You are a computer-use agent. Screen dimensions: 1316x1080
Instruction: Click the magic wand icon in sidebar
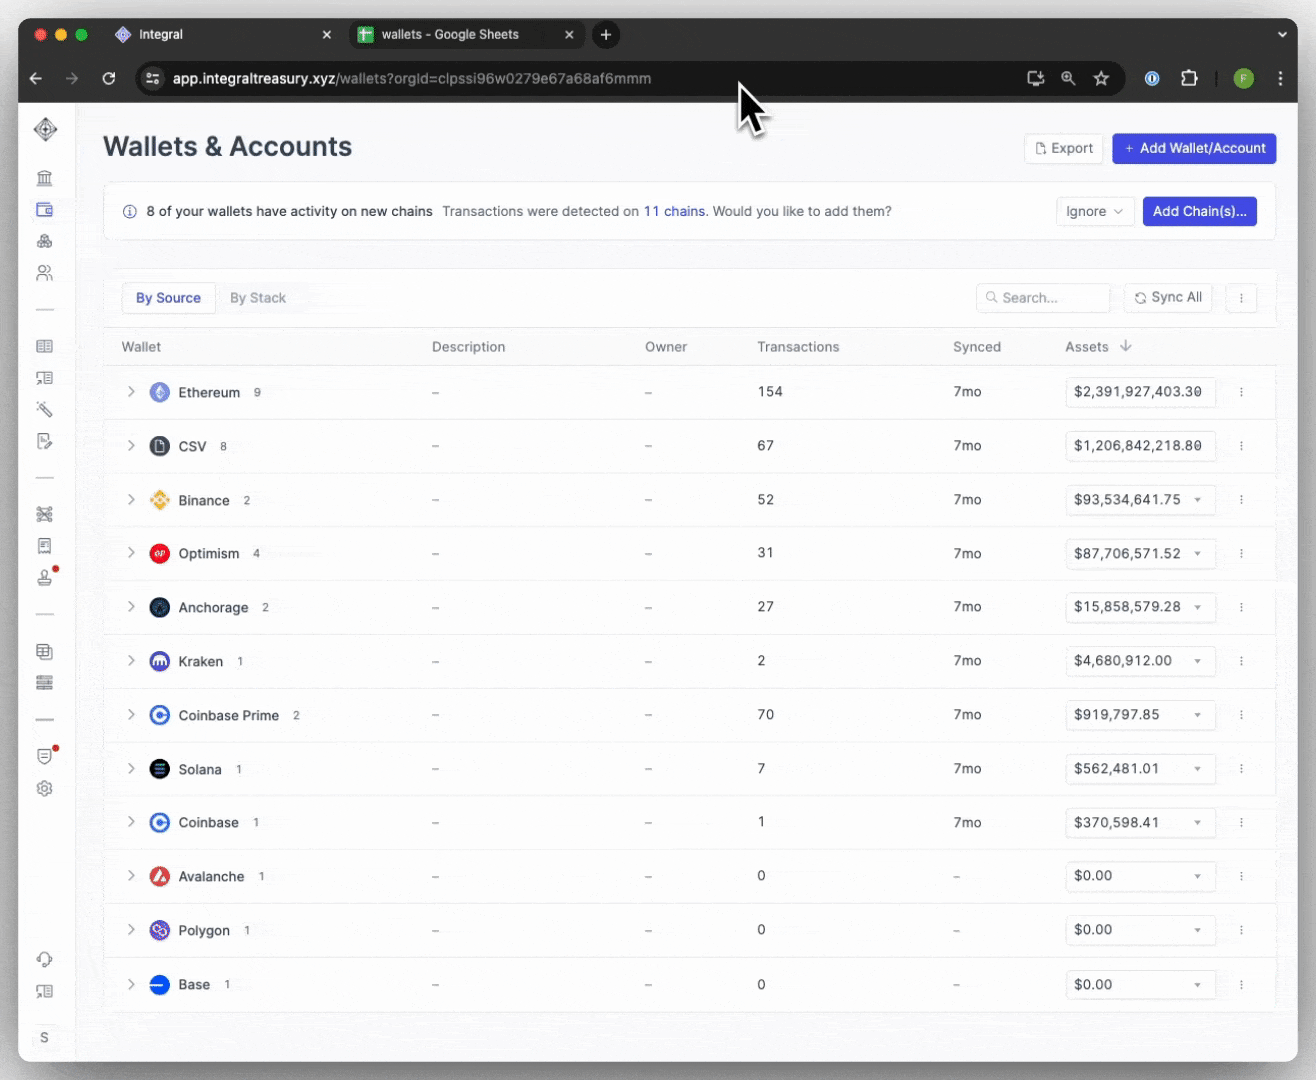tap(45, 409)
